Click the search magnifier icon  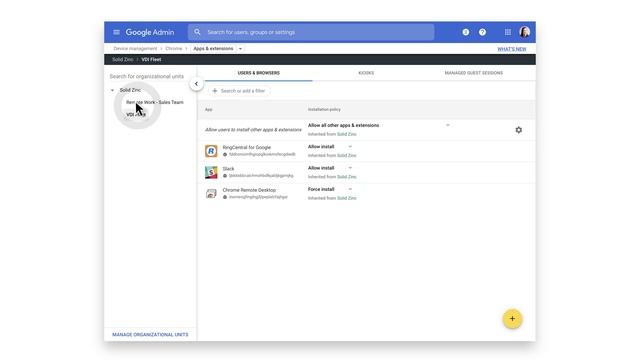[198, 32]
